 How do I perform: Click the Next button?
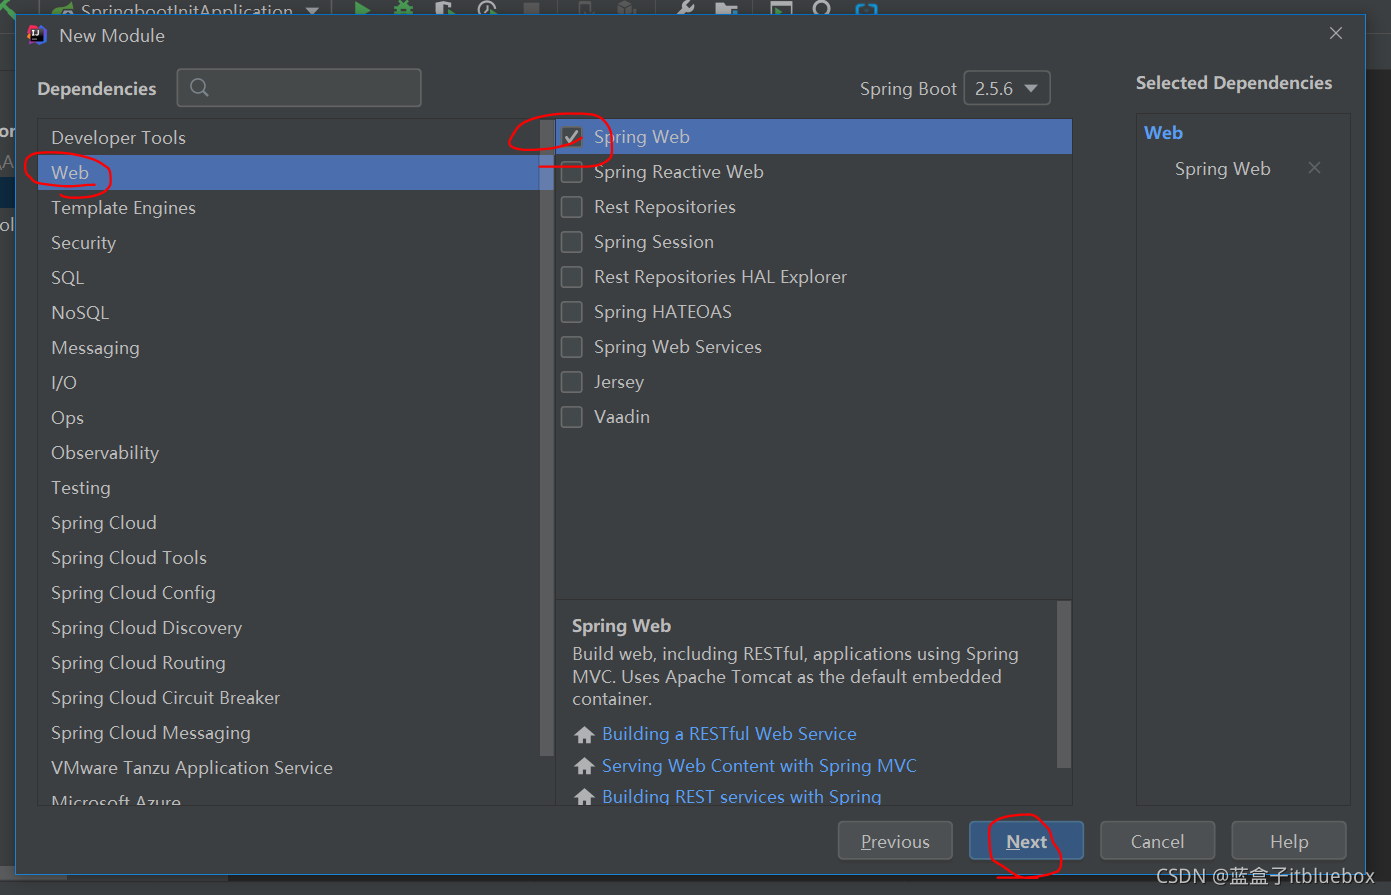pyautogui.click(x=1026, y=841)
